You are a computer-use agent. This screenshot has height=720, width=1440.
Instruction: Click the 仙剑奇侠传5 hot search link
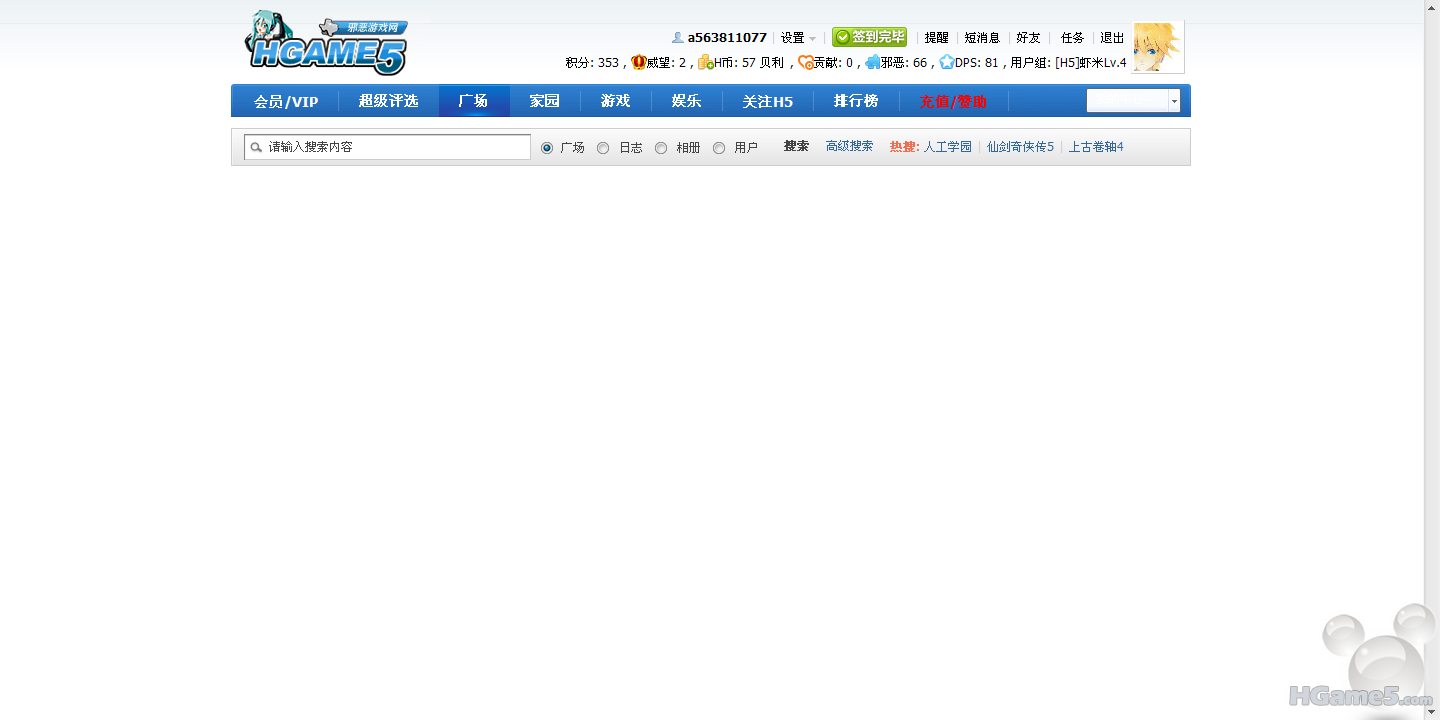[1020, 147]
